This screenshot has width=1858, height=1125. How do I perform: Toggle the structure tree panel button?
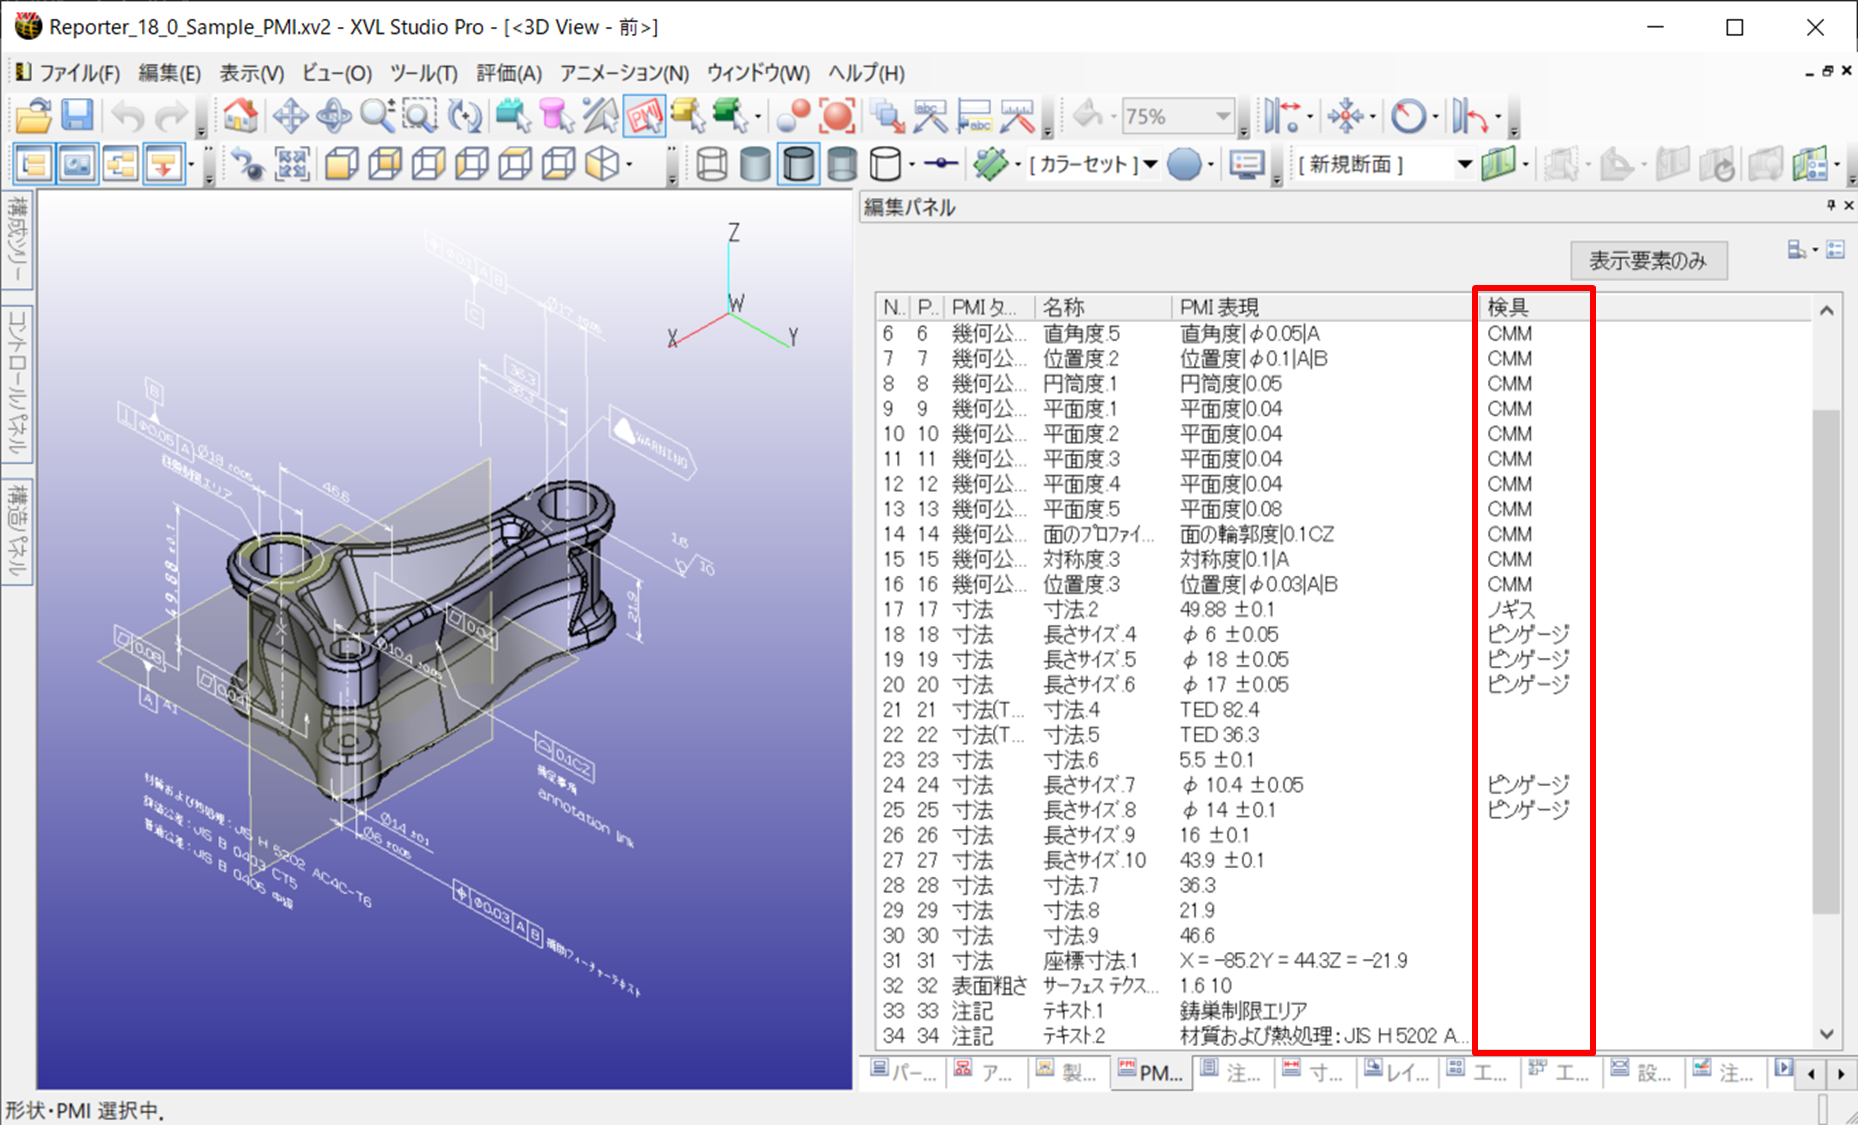tap(34, 164)
